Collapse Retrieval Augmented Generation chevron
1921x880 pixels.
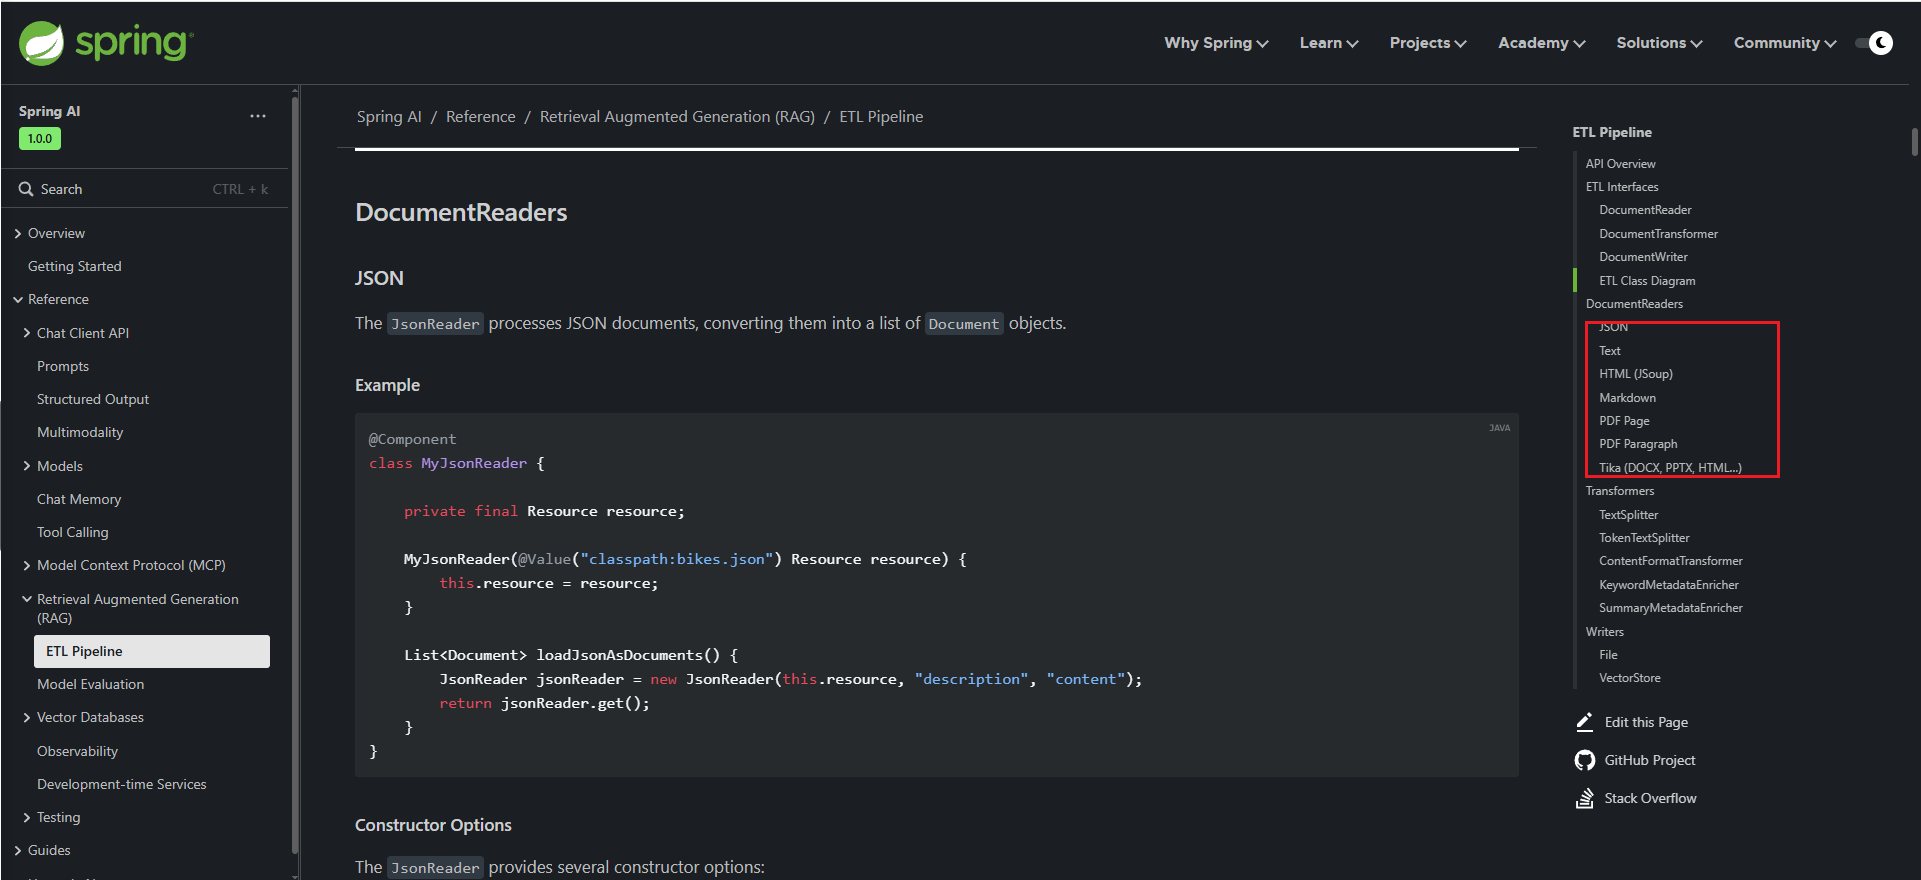click(x=27, y=599)
